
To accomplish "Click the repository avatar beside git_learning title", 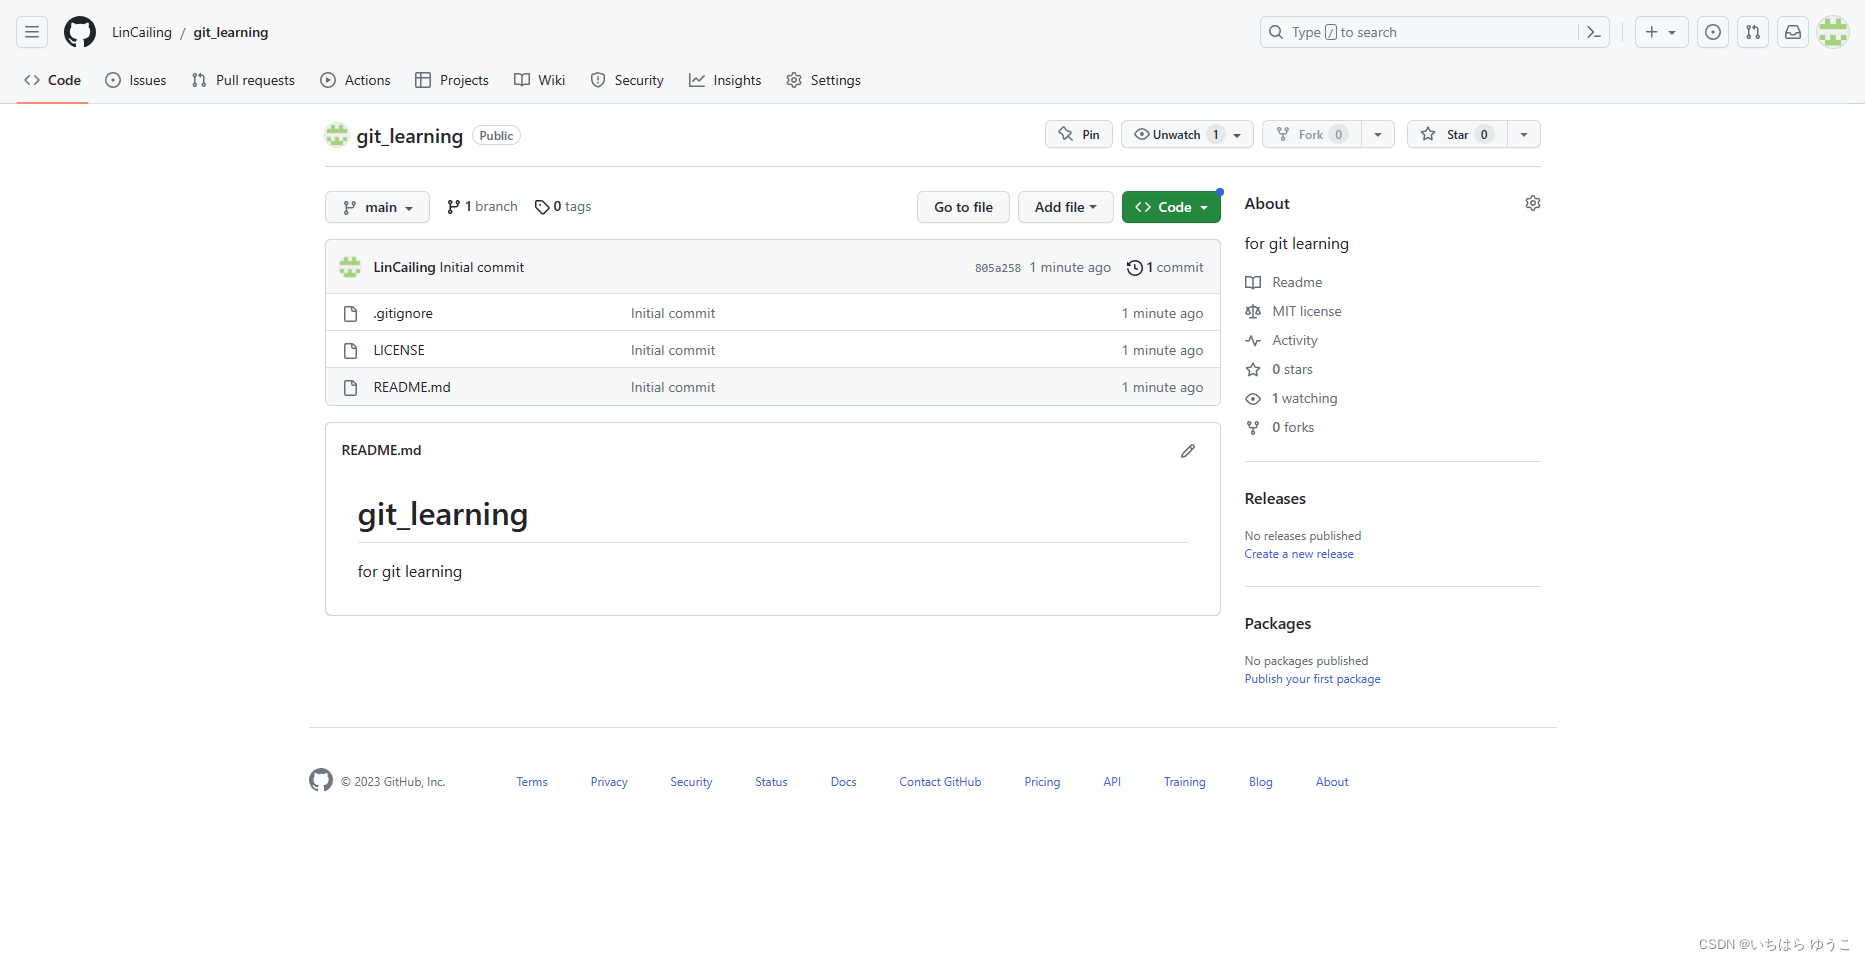I will tap(337, 135).
